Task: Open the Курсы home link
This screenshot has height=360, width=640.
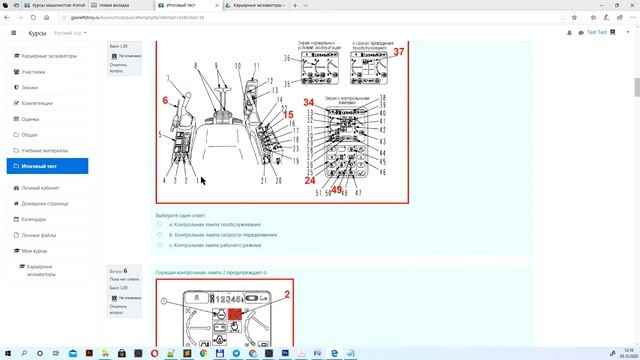Action: (37, 33)
